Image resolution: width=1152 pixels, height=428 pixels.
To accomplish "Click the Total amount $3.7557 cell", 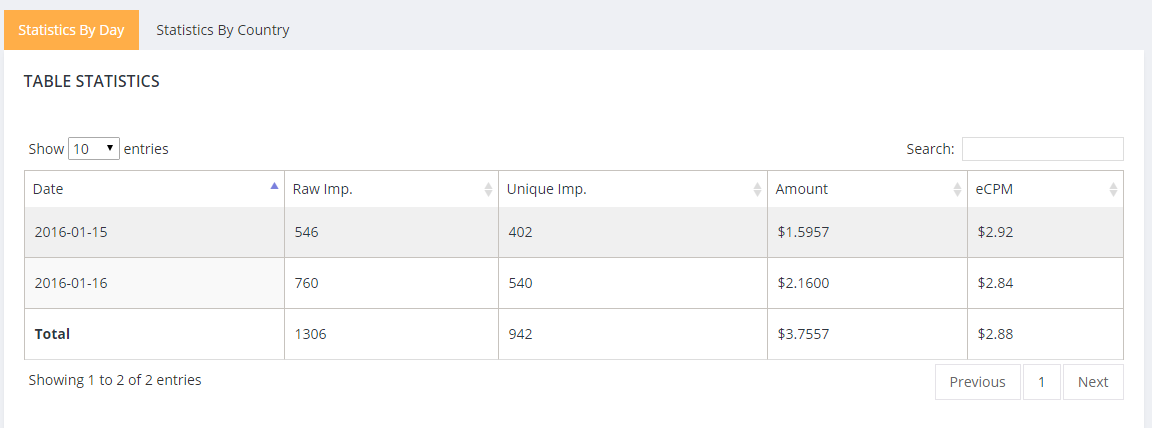I will tap(803, 334).
